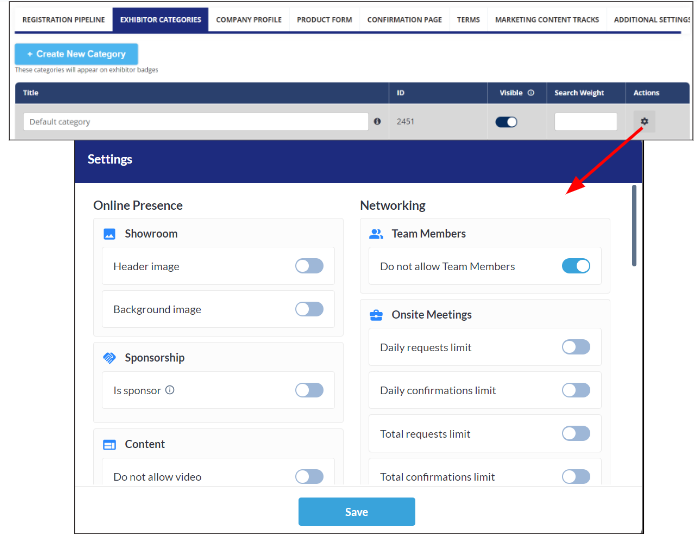Open the Company Profile tab
The image size is (697, 541).
point(249,20)
